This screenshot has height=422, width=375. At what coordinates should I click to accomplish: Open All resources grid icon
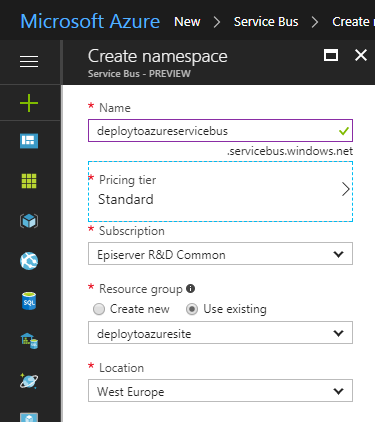coord(29,181)
